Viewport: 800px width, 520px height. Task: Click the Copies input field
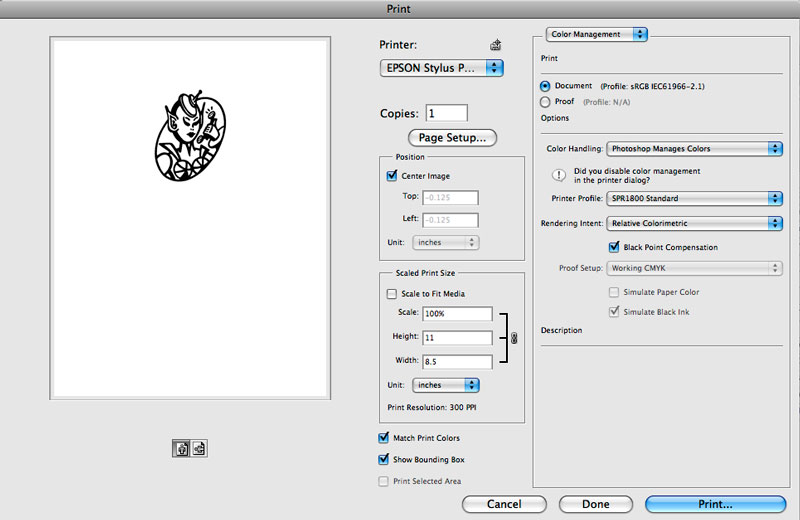pyautogui.click(x=446, y=114)
